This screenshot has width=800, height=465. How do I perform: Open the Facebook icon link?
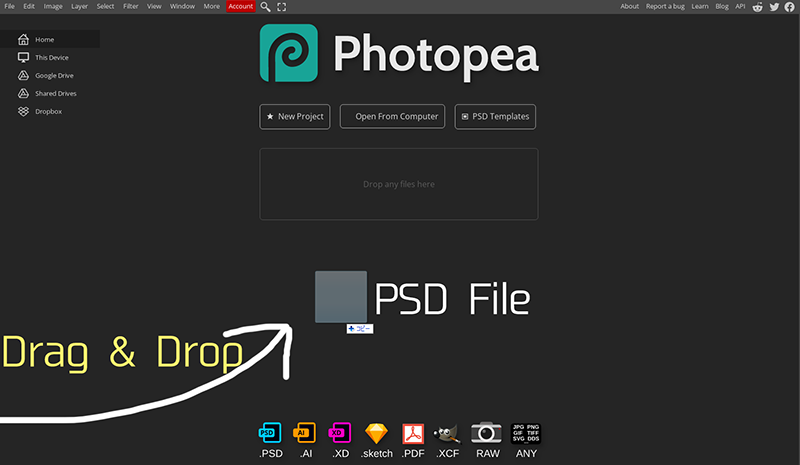pyautogui.click(x=789, y=7)
